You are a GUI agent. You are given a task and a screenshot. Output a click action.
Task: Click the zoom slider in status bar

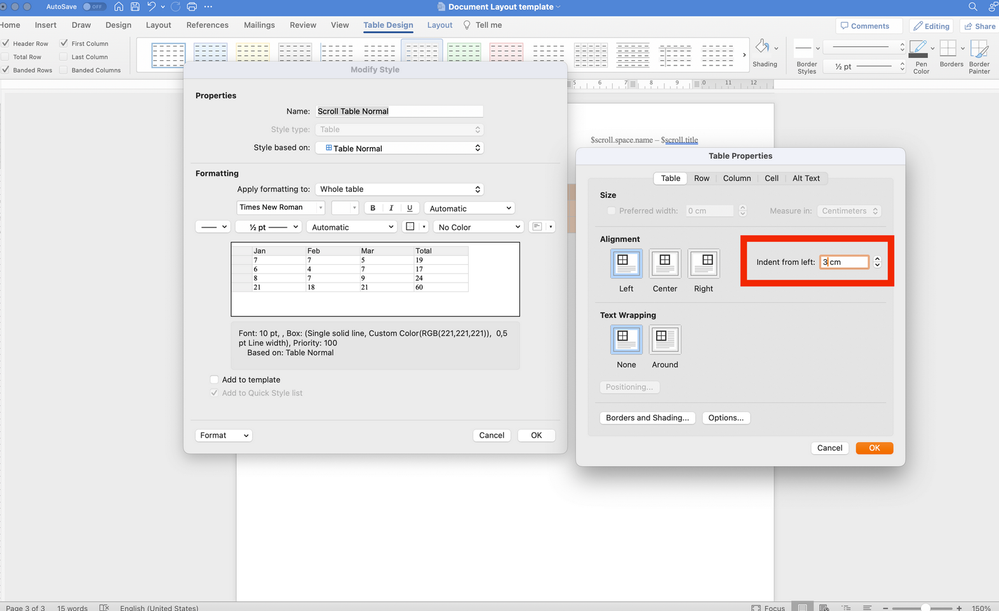pos(924,608)
